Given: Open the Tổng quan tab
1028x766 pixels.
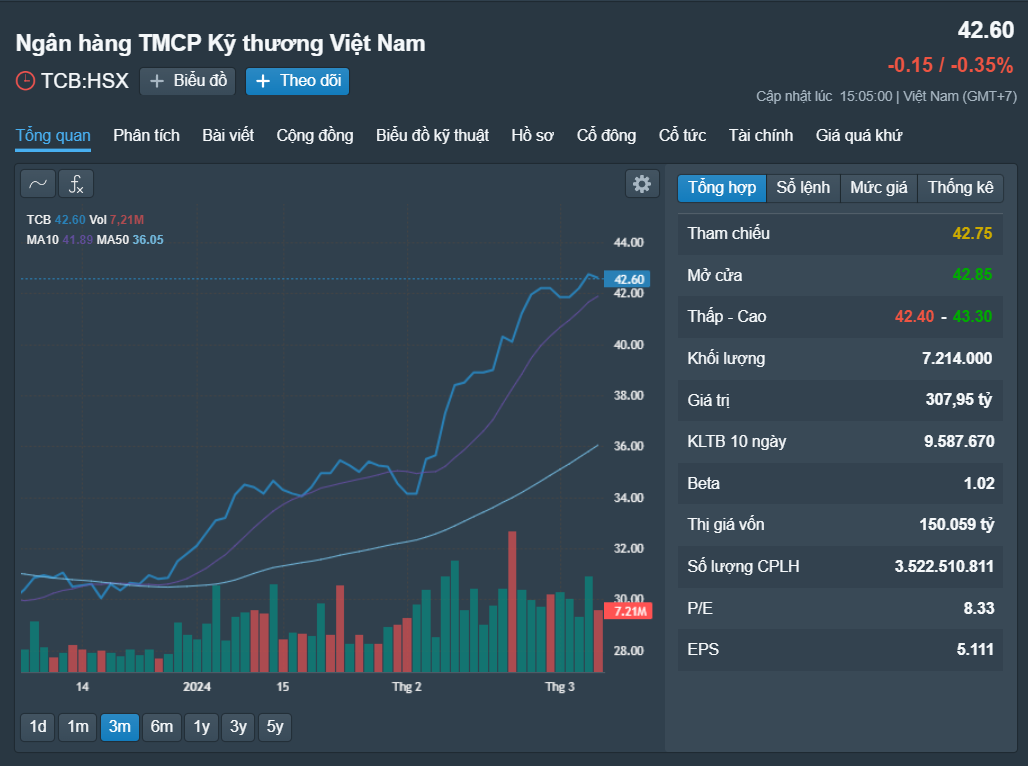Looking at the screenshot, I should click(53, 136).
